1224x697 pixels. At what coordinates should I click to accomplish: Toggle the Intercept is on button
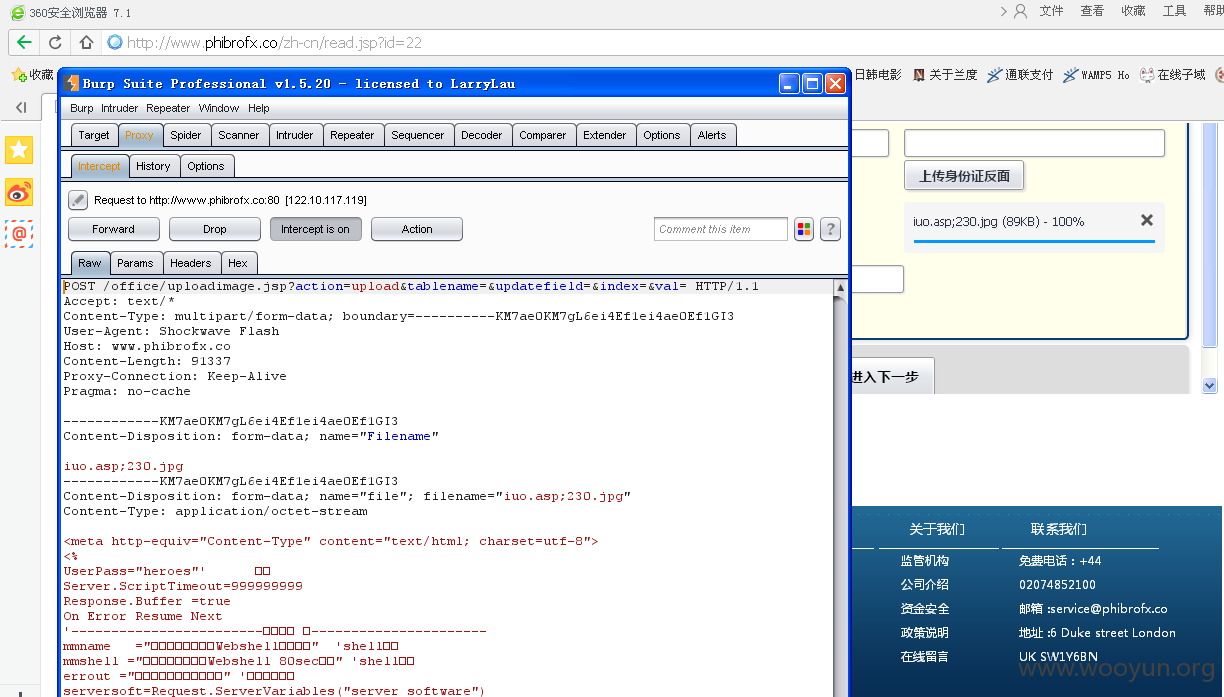(x=315, y=229)
